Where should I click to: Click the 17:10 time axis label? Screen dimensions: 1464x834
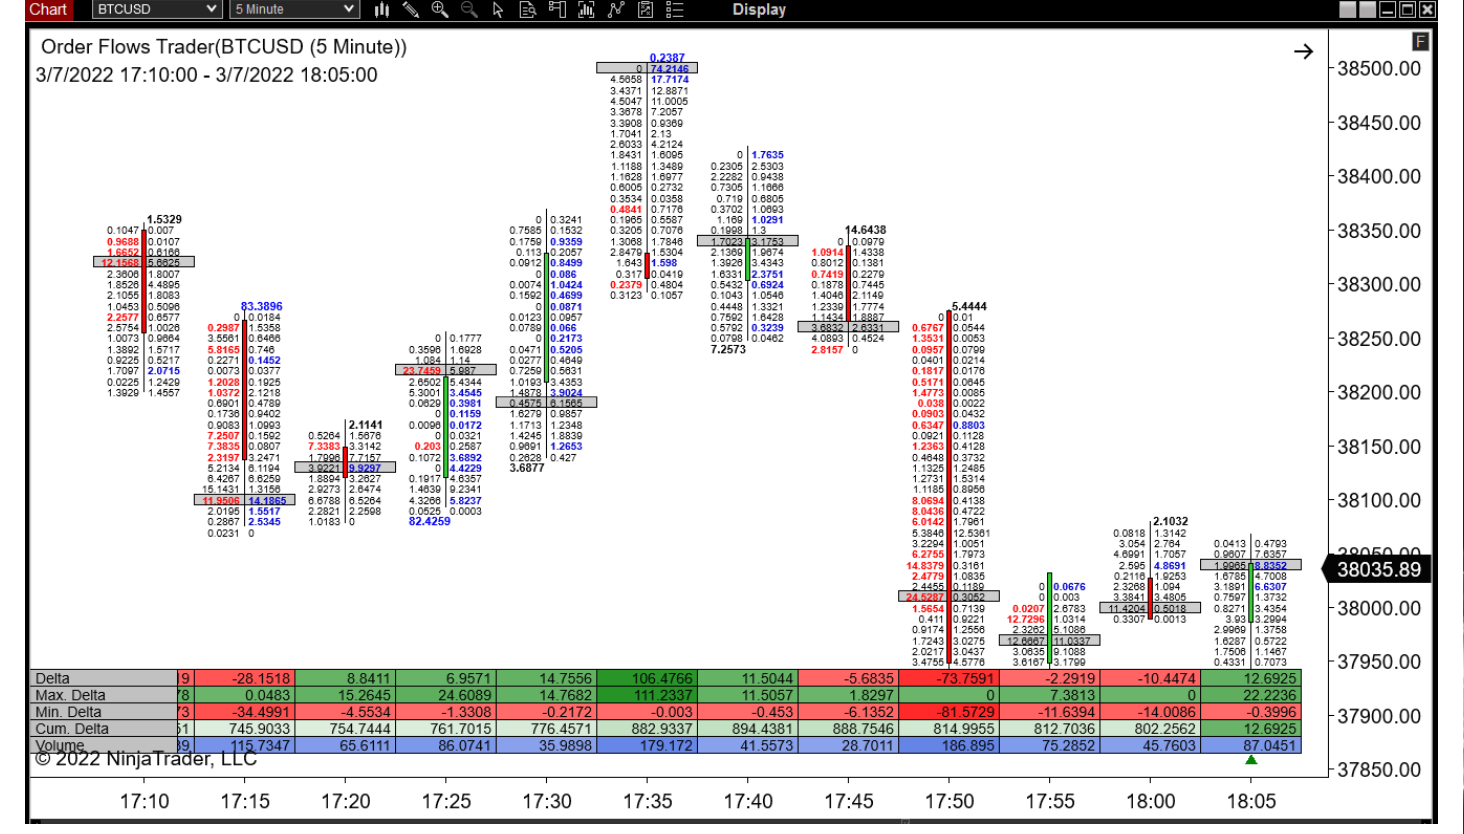(144, 802)
